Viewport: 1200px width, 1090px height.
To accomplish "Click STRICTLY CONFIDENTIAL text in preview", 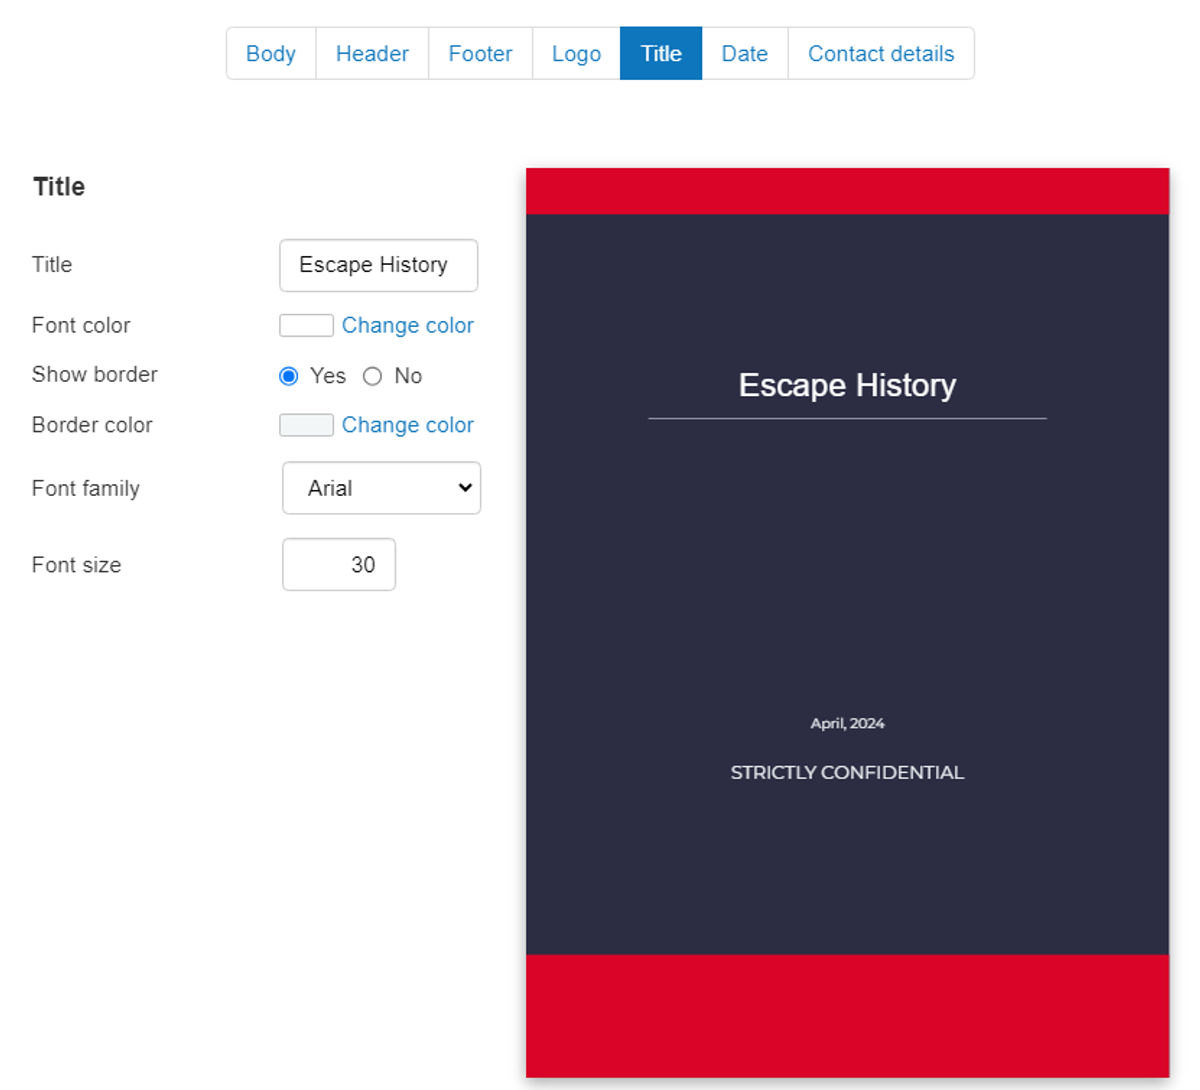I will point(847,772).
